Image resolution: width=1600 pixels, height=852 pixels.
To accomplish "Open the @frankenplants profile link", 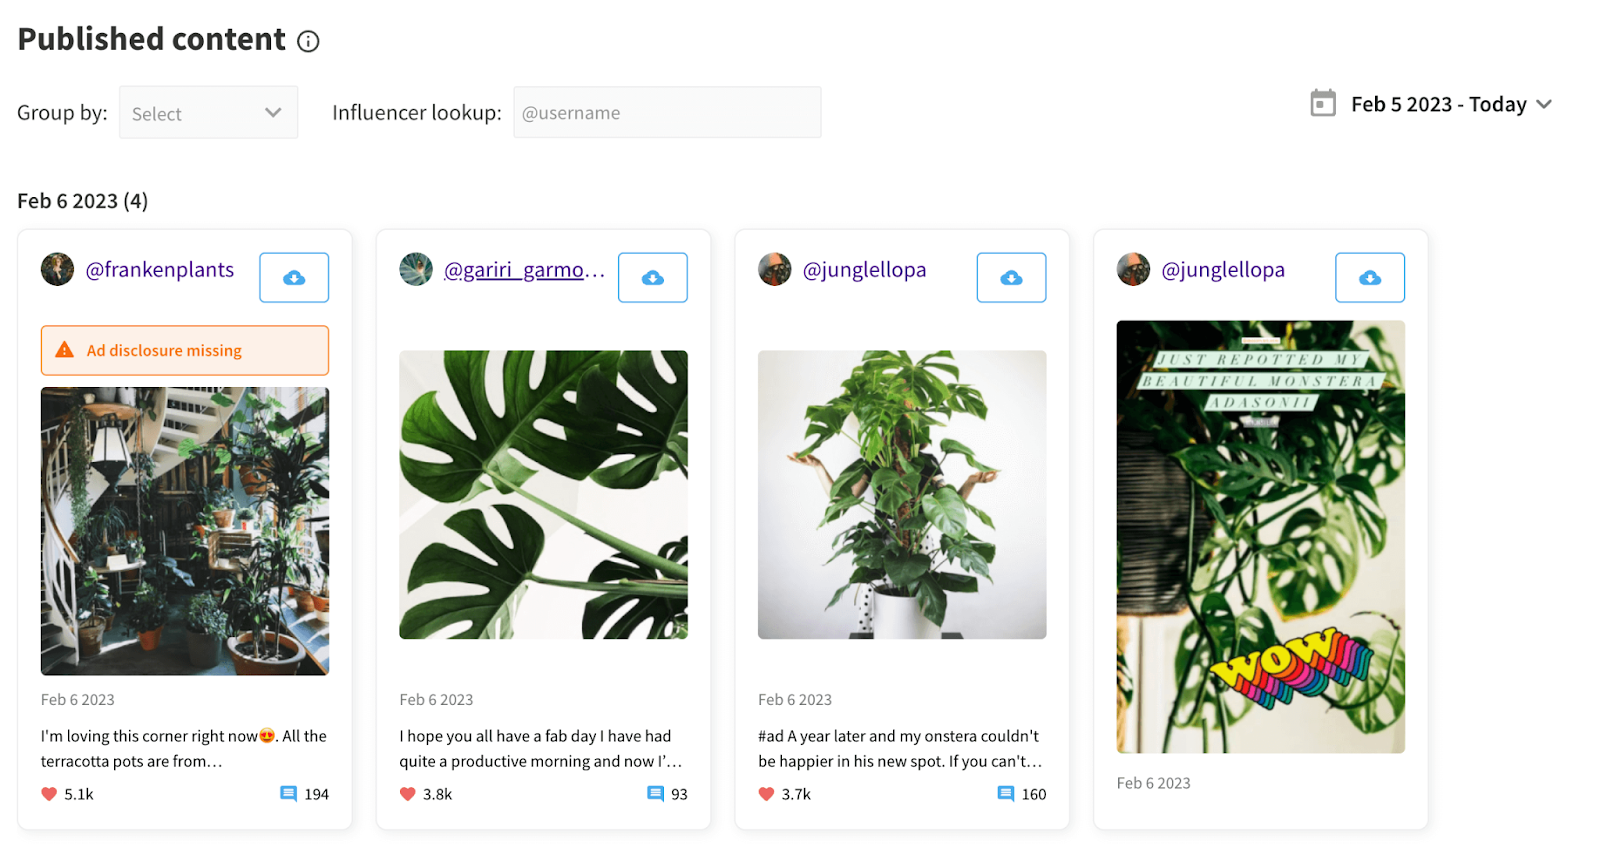I will (x=160, y=269).
